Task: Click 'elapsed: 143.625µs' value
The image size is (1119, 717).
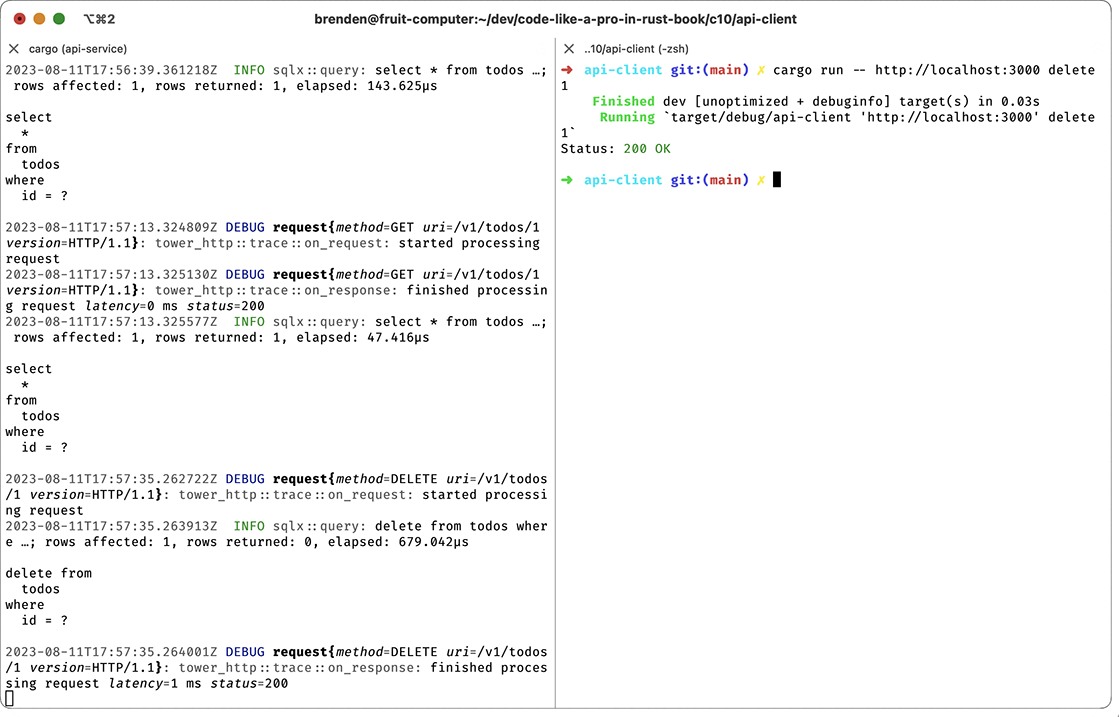Action: pyautogui.click(x=367, y=86)
